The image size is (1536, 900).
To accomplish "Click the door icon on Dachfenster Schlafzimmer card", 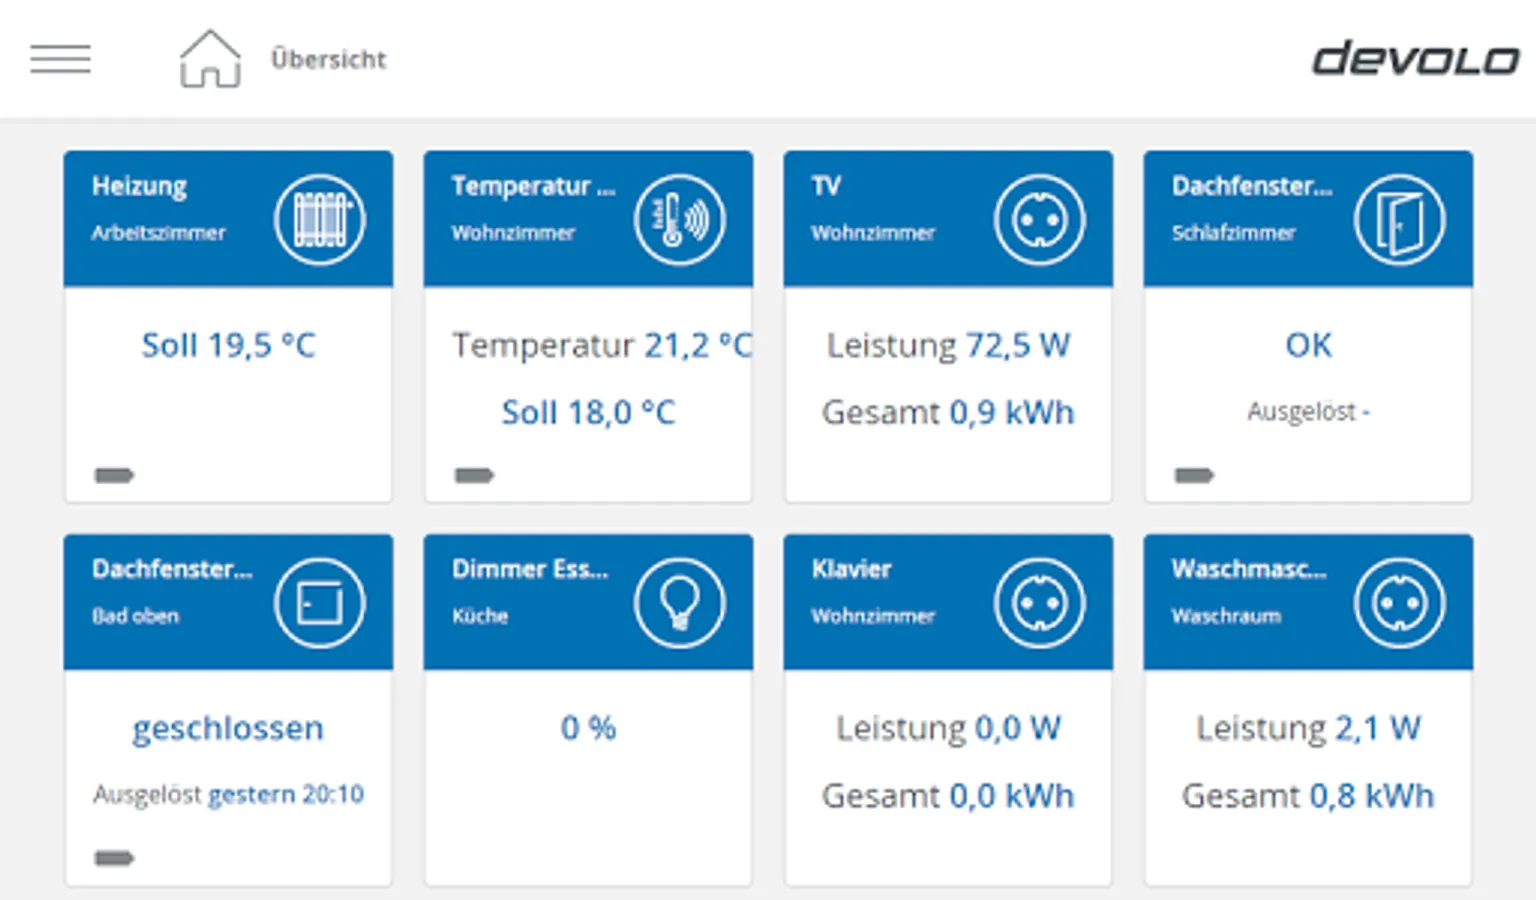I will [1400, 219].
